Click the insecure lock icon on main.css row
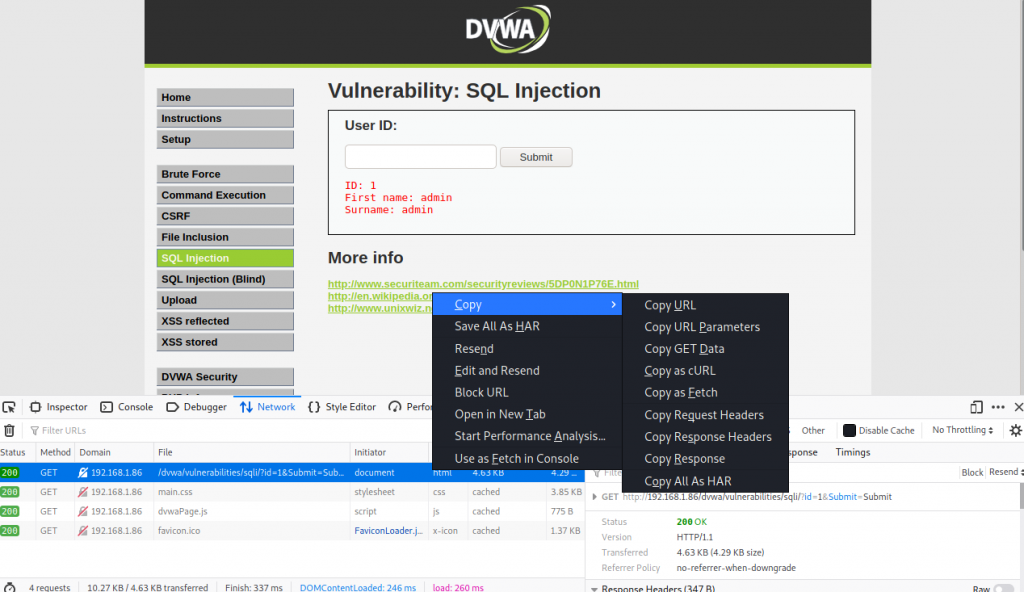The height and width of the screenshot is (592, 1024). pos(83,492)
